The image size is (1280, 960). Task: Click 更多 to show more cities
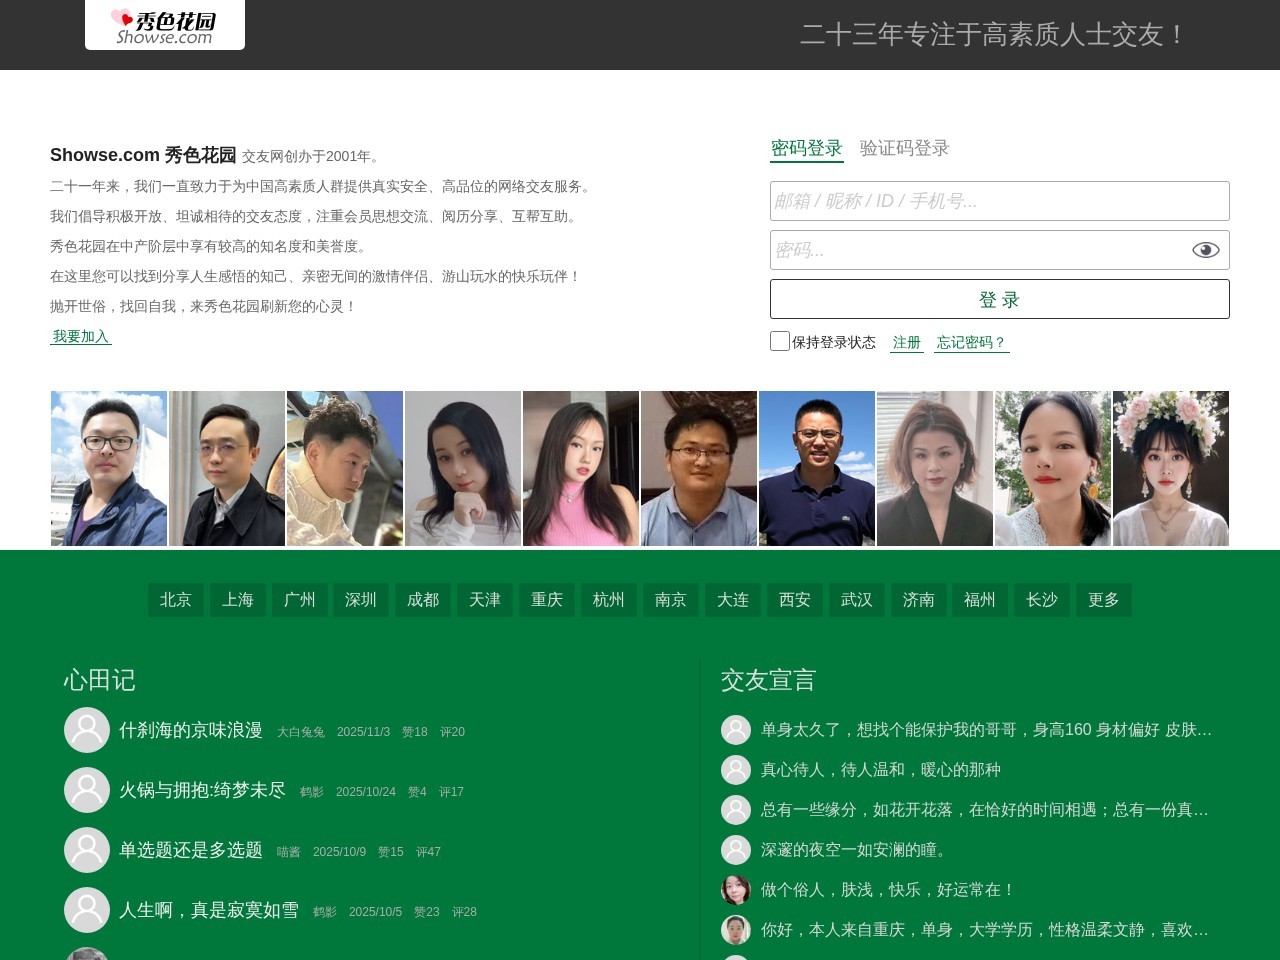click(1104, 600)
